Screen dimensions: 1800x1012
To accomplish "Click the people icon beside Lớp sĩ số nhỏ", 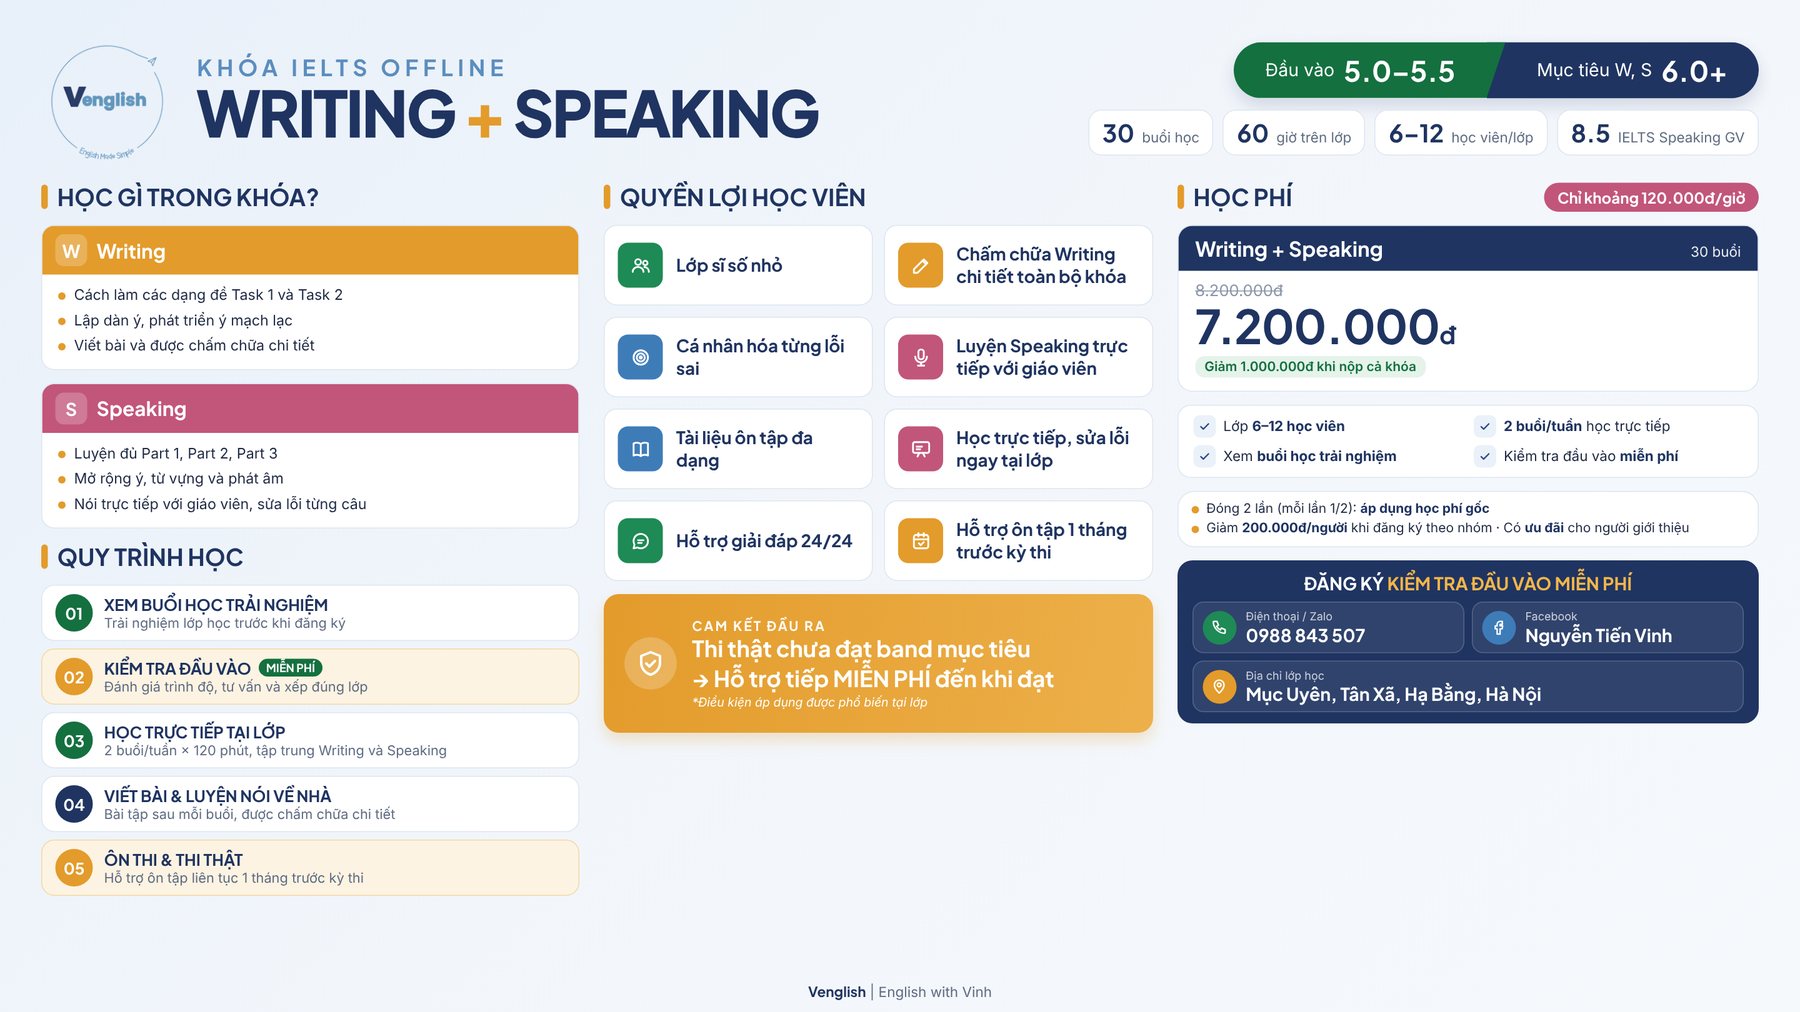I will click(640, 266).
